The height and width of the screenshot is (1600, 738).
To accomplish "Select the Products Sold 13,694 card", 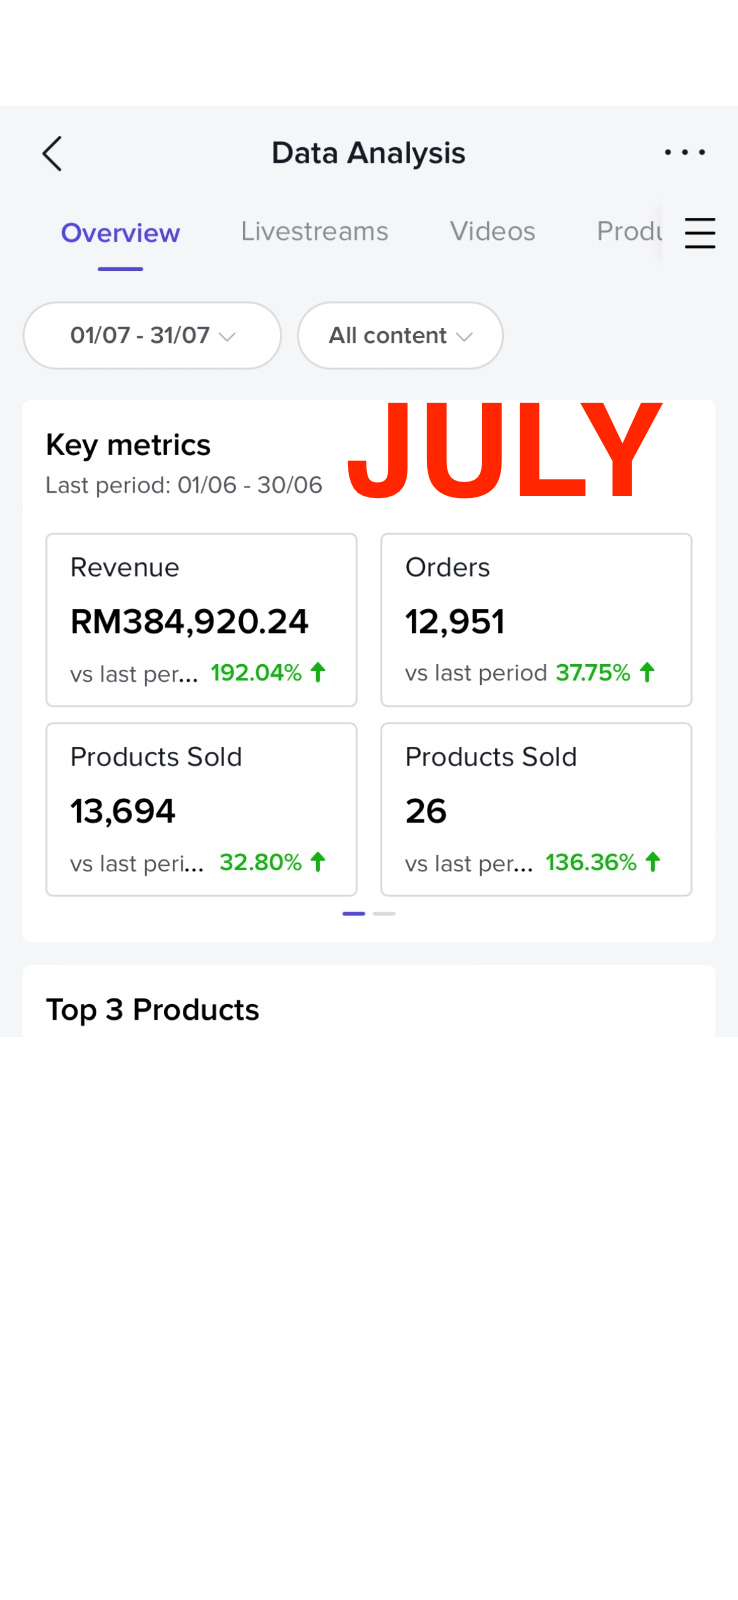I will (x=201, y=809).
